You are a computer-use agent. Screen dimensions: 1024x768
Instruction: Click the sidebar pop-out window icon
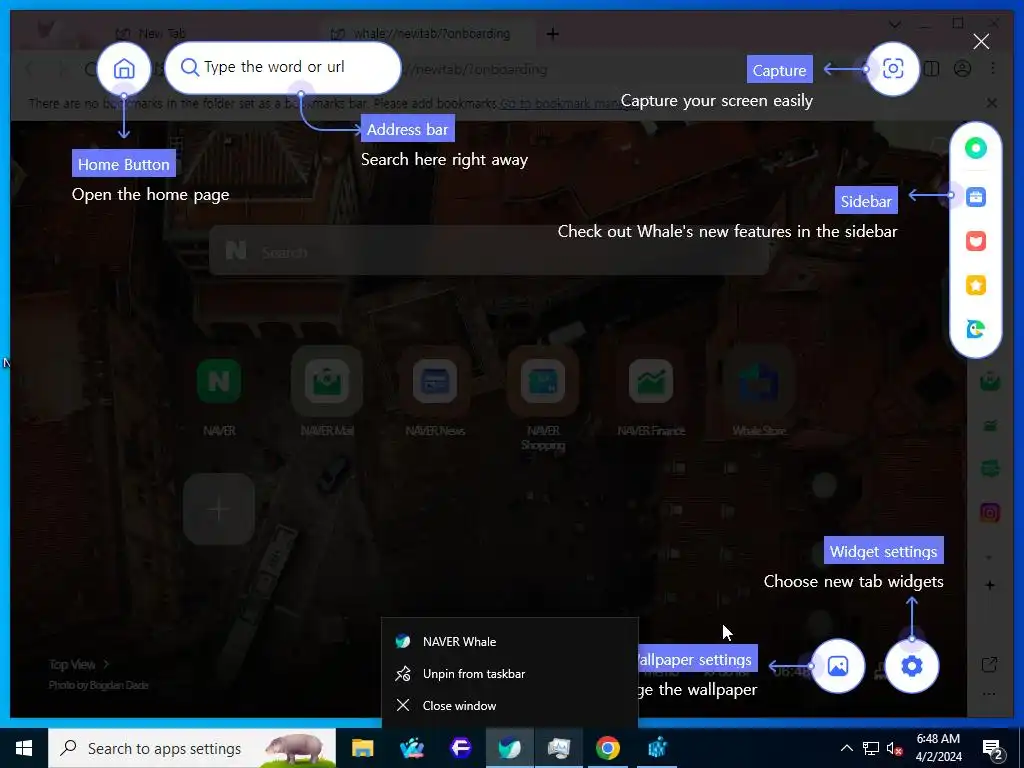[989, 665]
